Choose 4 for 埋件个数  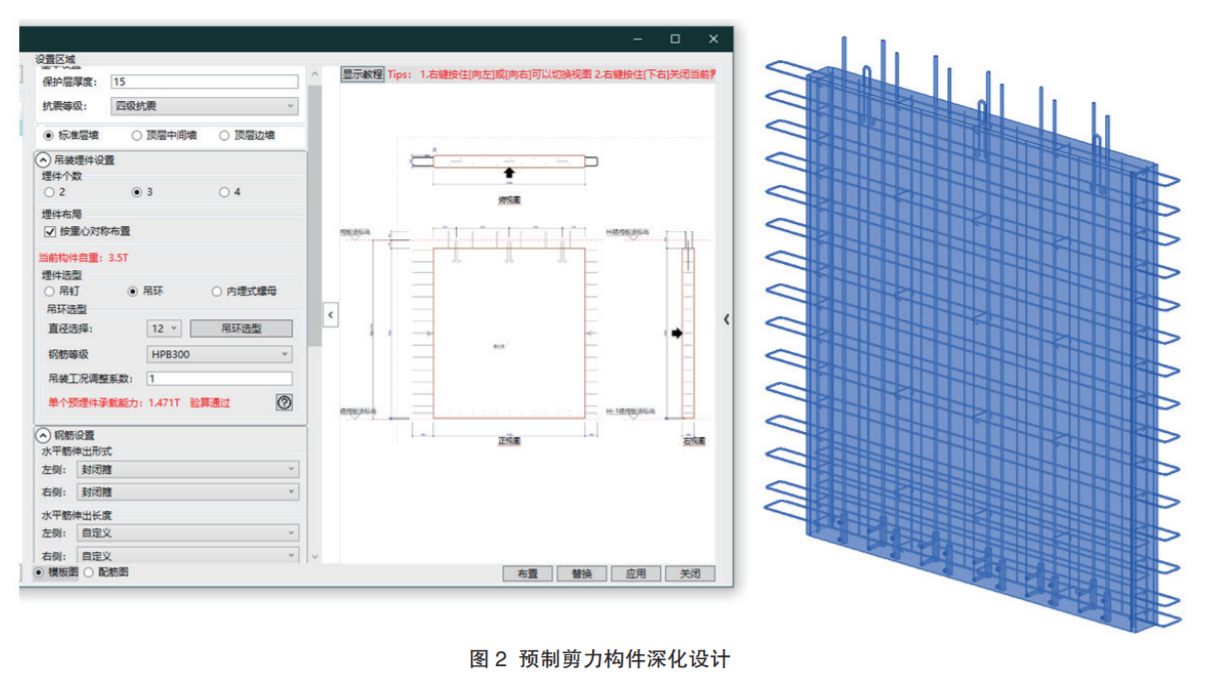click(x=224, y=192)
